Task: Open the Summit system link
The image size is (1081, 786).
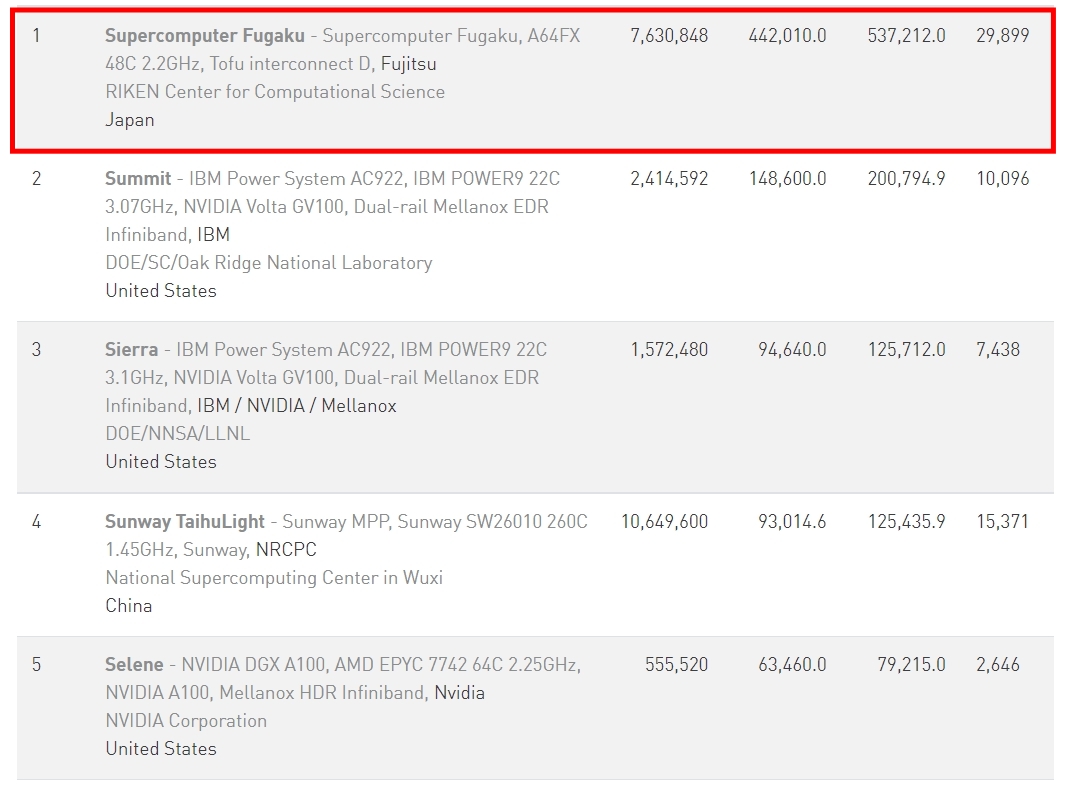Action: tap(138, 179)
